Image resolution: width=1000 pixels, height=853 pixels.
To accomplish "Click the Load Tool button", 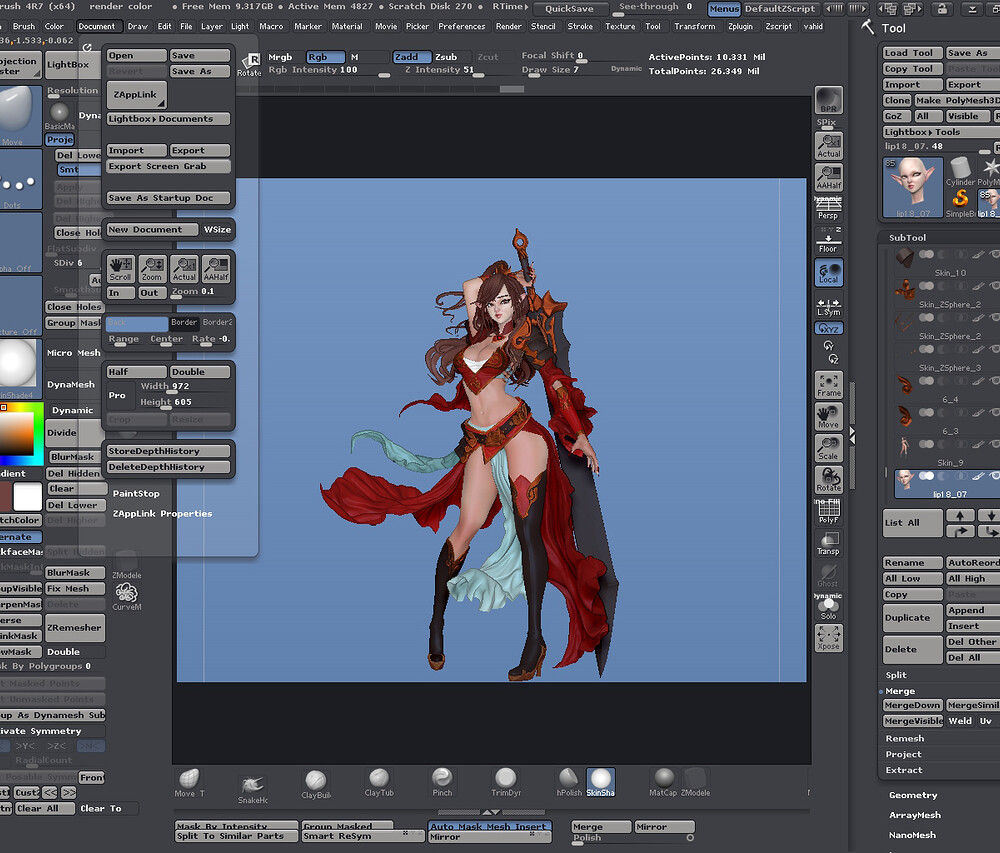I will pos(912,53).
